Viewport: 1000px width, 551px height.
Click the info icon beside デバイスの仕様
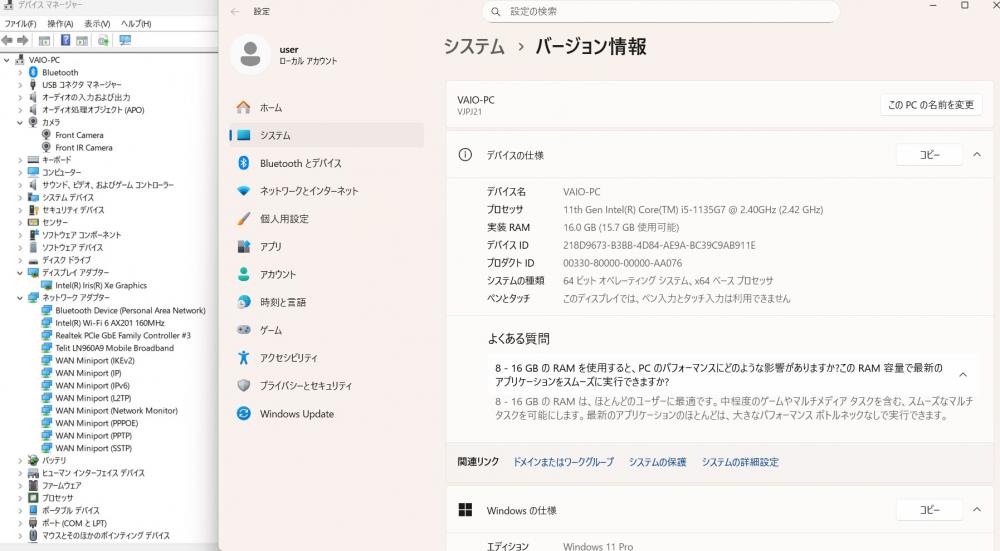(466, 154)
